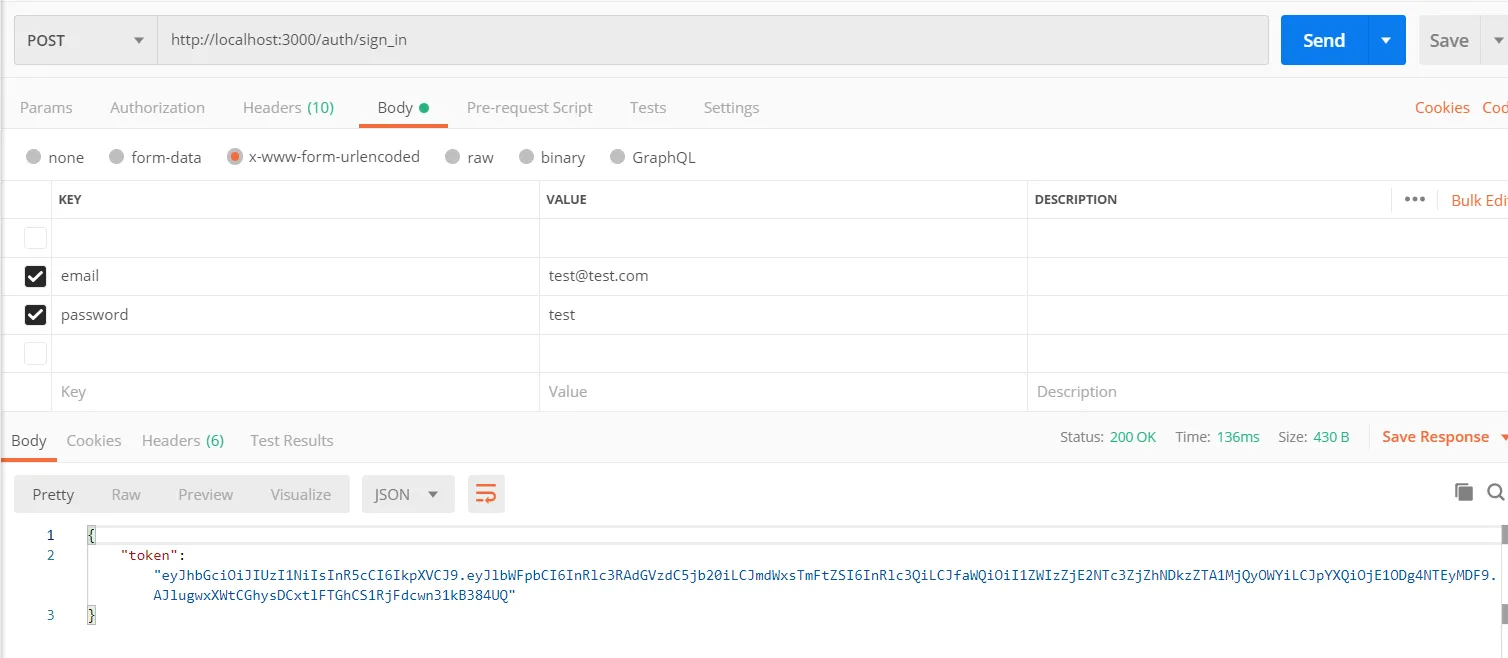Select x-www-form-urlencoded radio option

point(235,157)
